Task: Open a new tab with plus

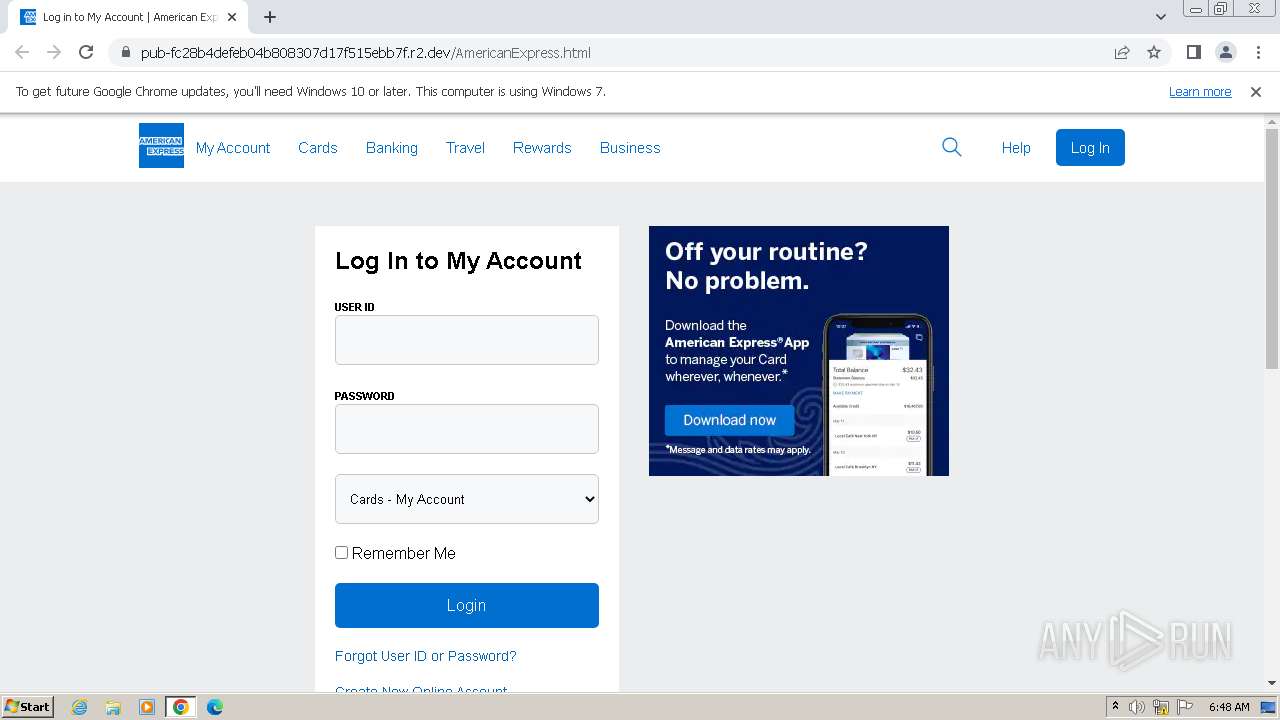Action: pos(270,16)
